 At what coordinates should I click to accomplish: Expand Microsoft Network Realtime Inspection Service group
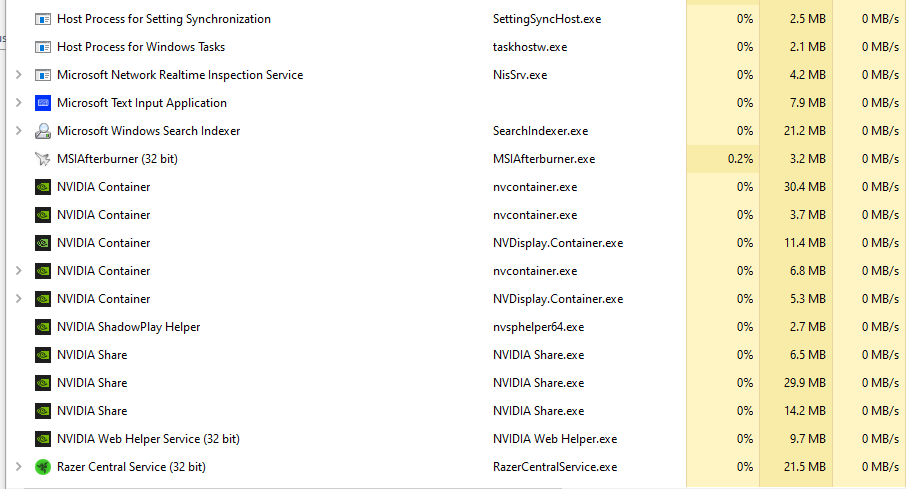(x=18, y=75)
